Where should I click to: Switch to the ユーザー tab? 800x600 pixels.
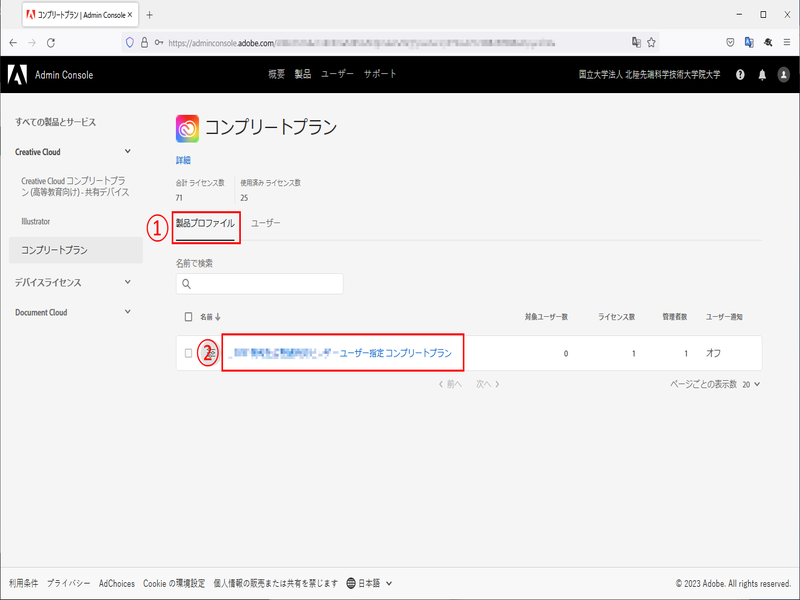pos(266,223)
